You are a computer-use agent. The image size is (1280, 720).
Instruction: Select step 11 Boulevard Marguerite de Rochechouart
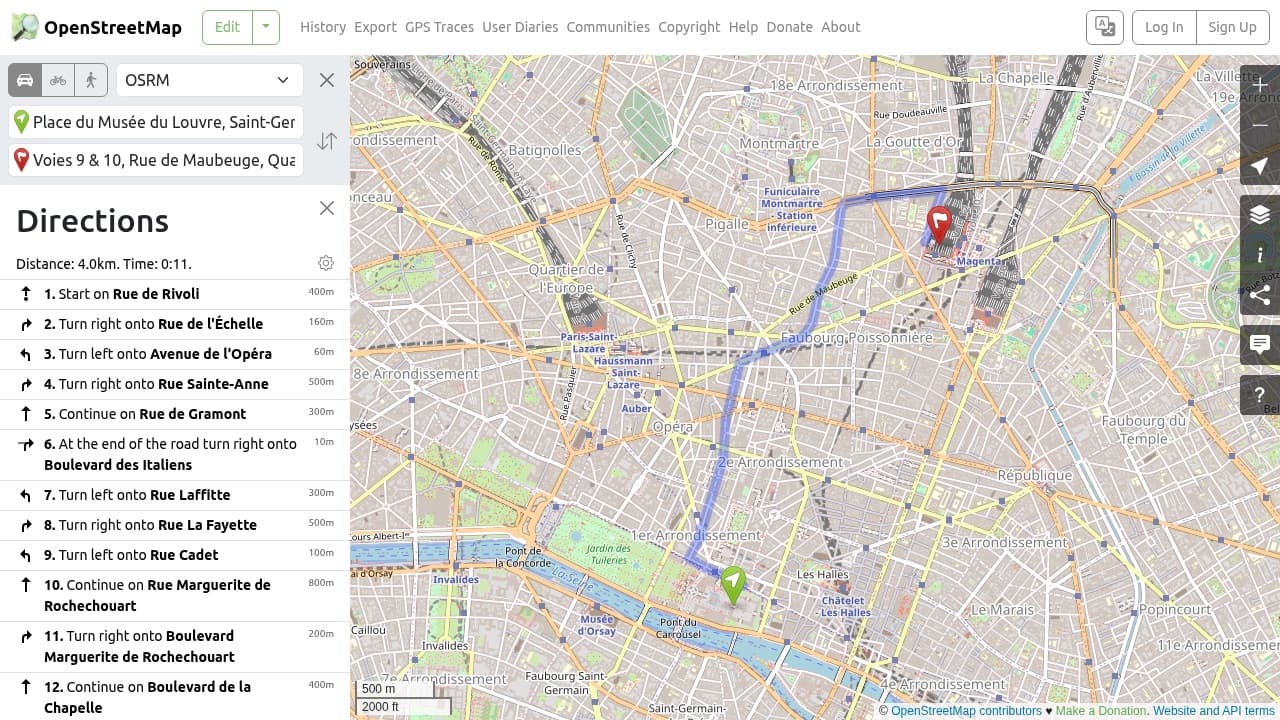point(175,646)
